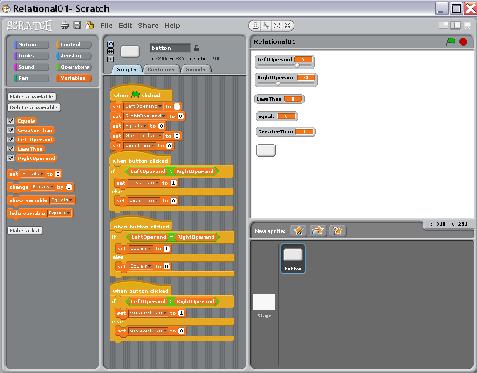477x373 pixels.
Task: Click the Make a variable button
Action: (x=32, y=97)
